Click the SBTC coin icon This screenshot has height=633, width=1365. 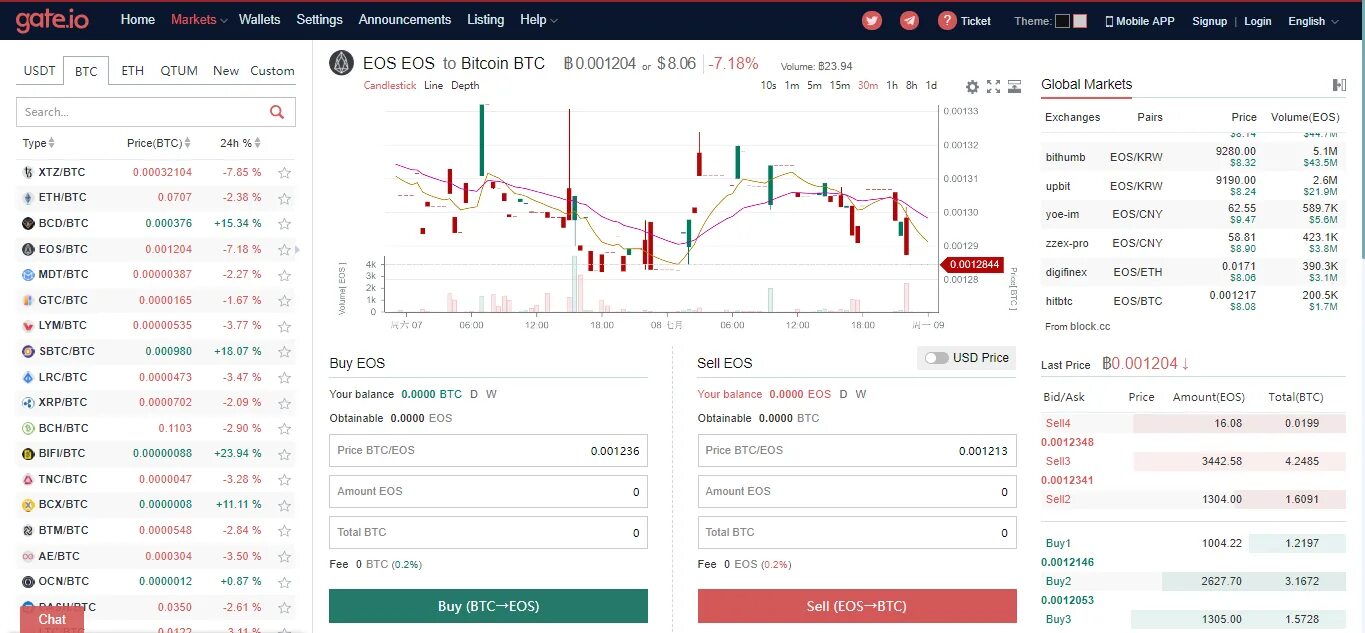(x=29, y=351)
